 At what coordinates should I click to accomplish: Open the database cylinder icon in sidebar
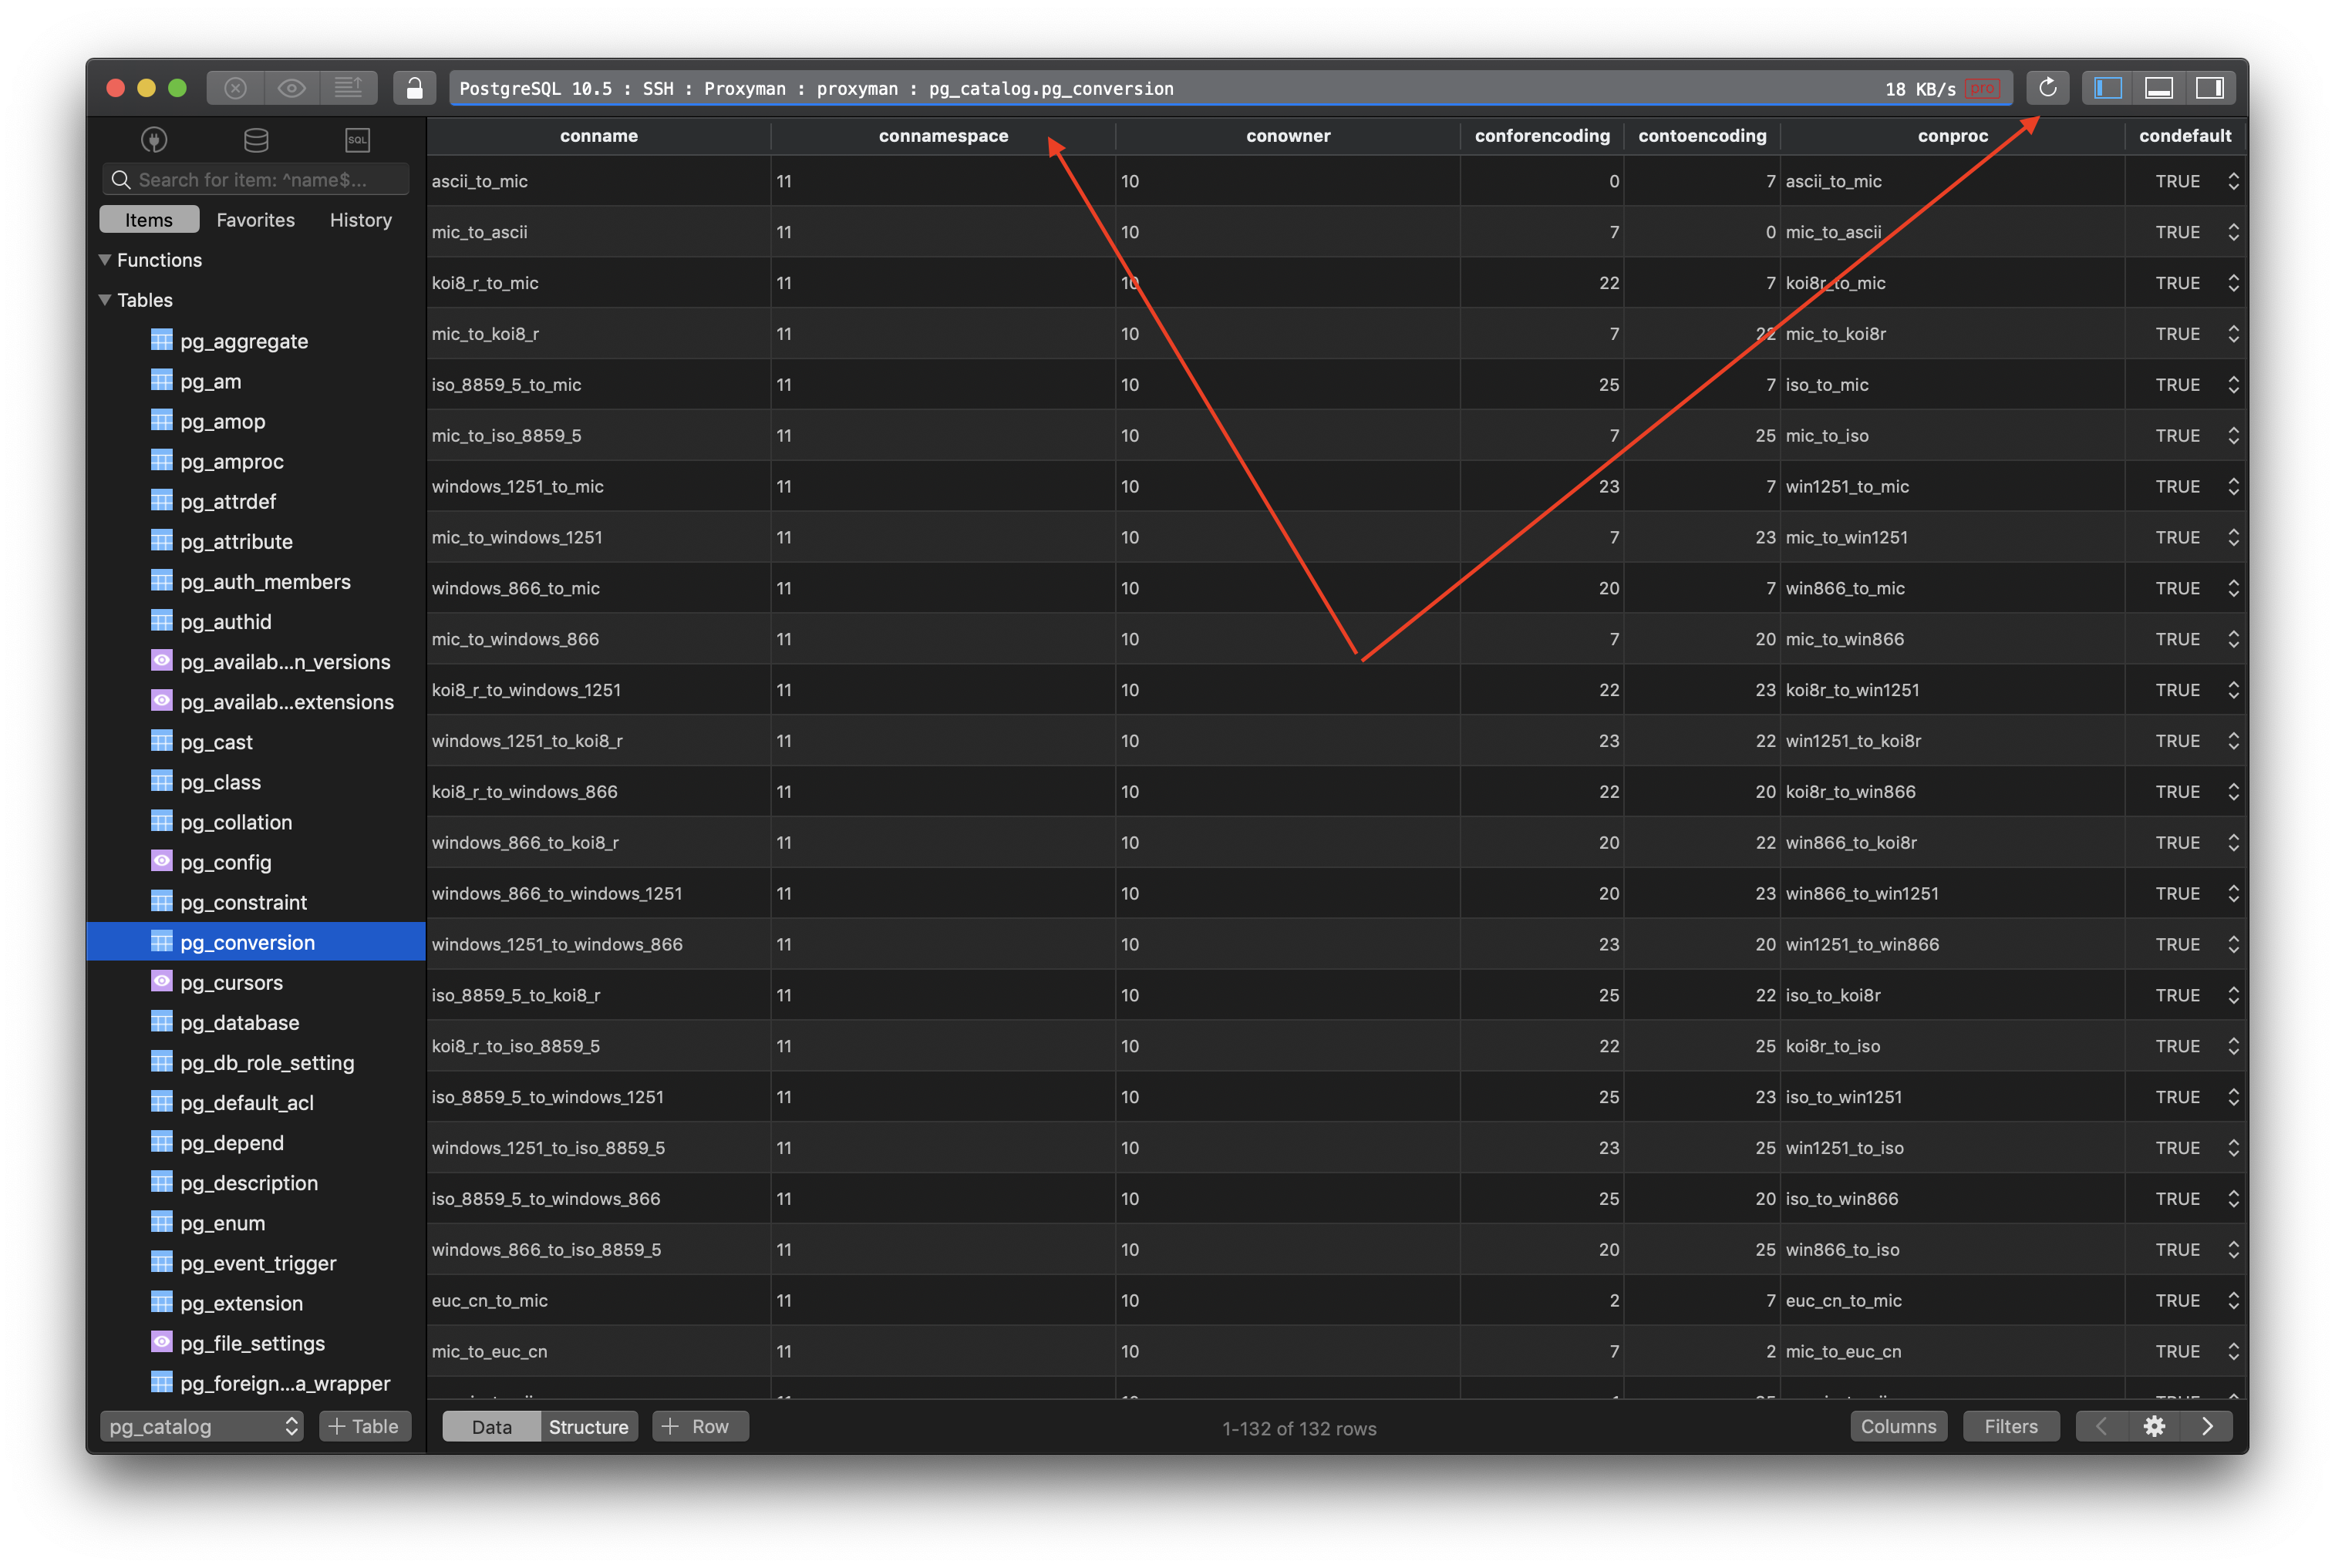point(256,140)
